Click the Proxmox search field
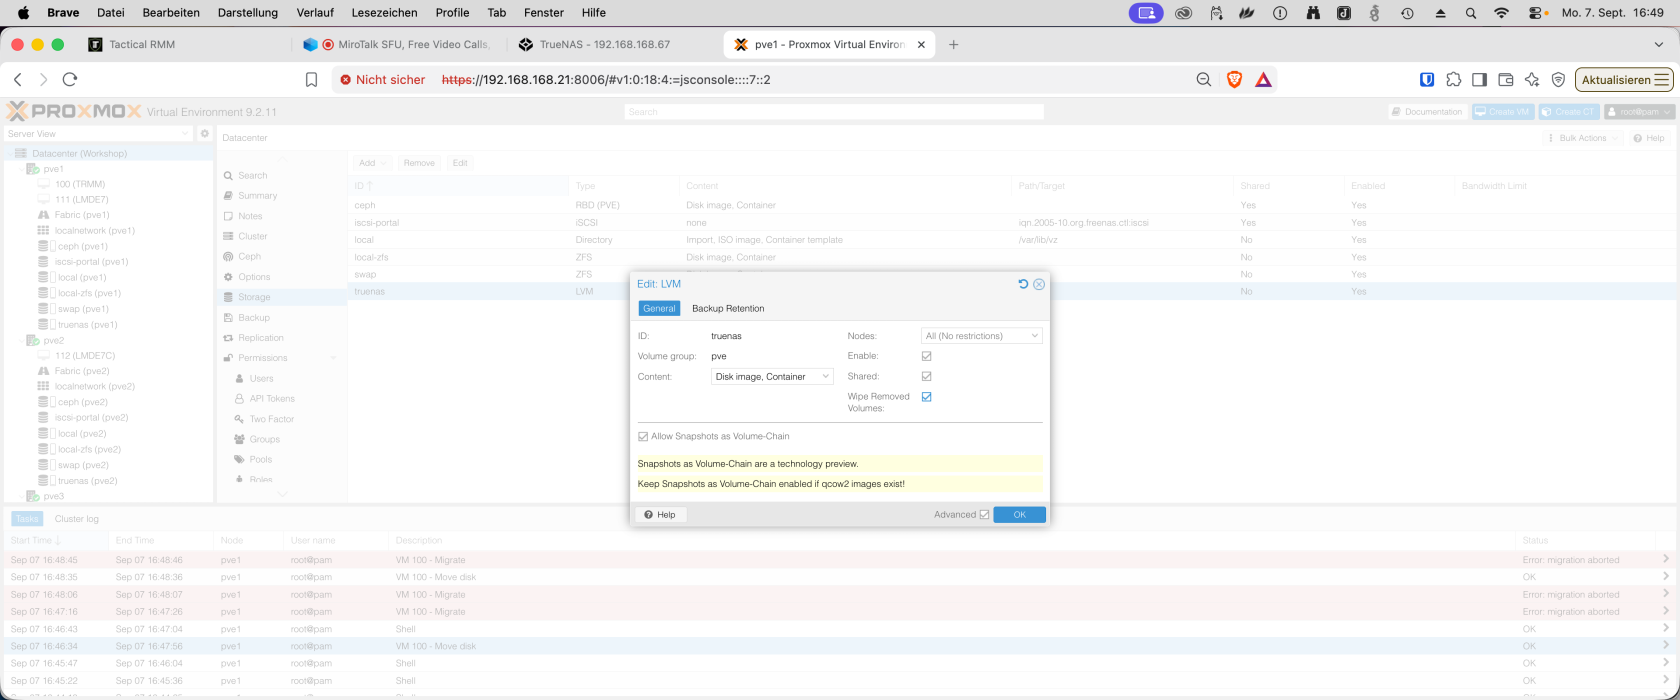Viewport: 1680px width, 700px height. (x=834, y=112)
